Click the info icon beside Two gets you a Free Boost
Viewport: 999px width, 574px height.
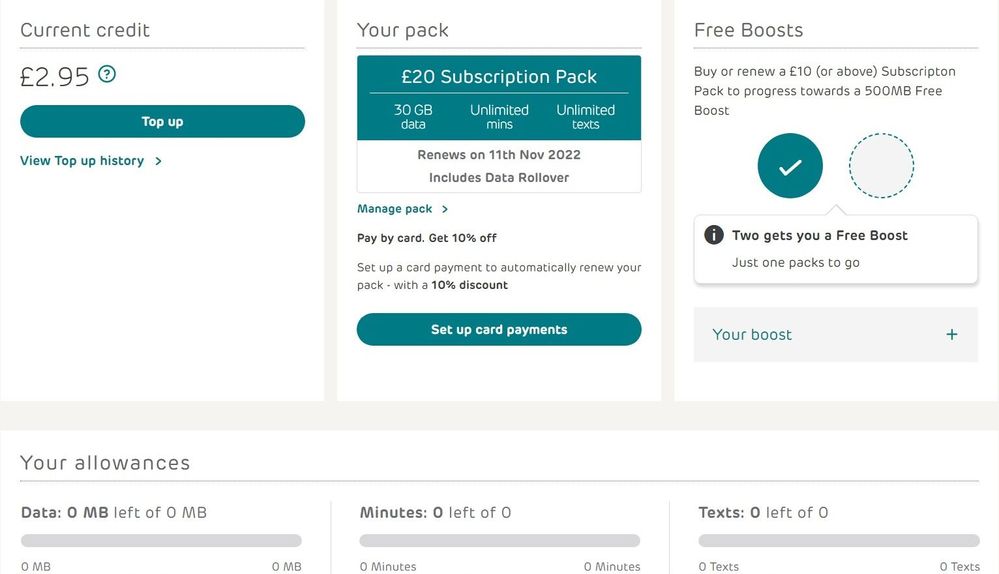coord(714,235)
